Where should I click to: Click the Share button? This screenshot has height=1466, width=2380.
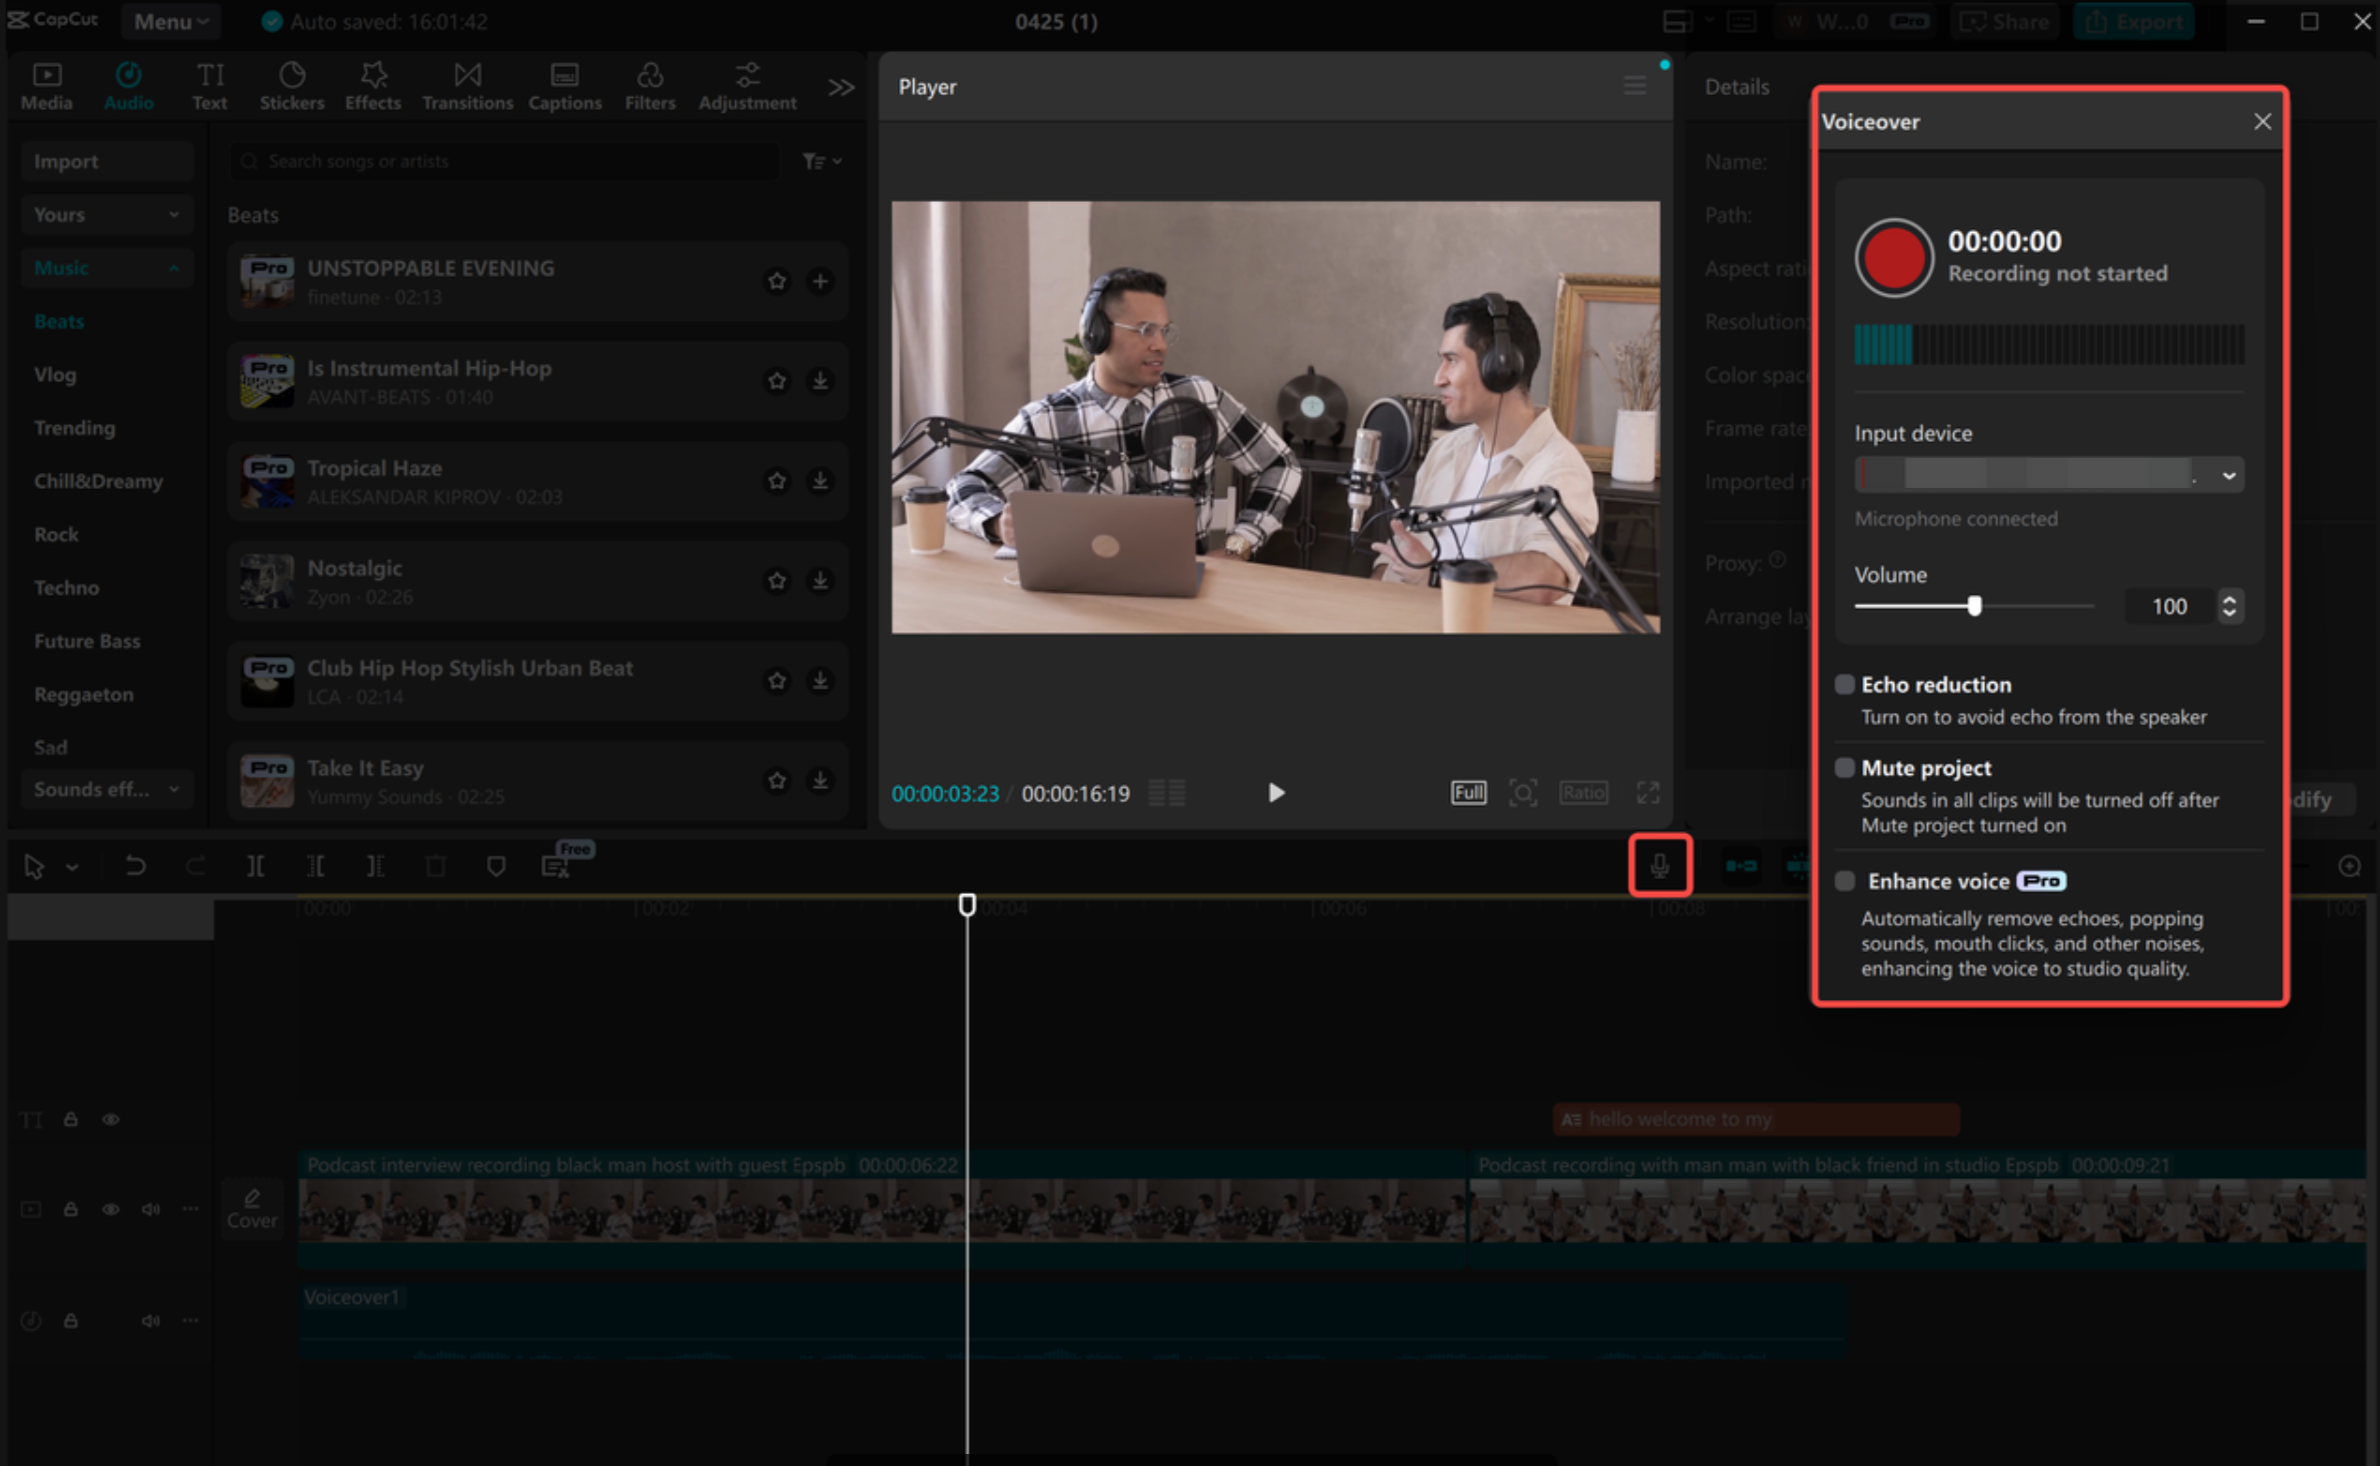(x=2005, y=21)
